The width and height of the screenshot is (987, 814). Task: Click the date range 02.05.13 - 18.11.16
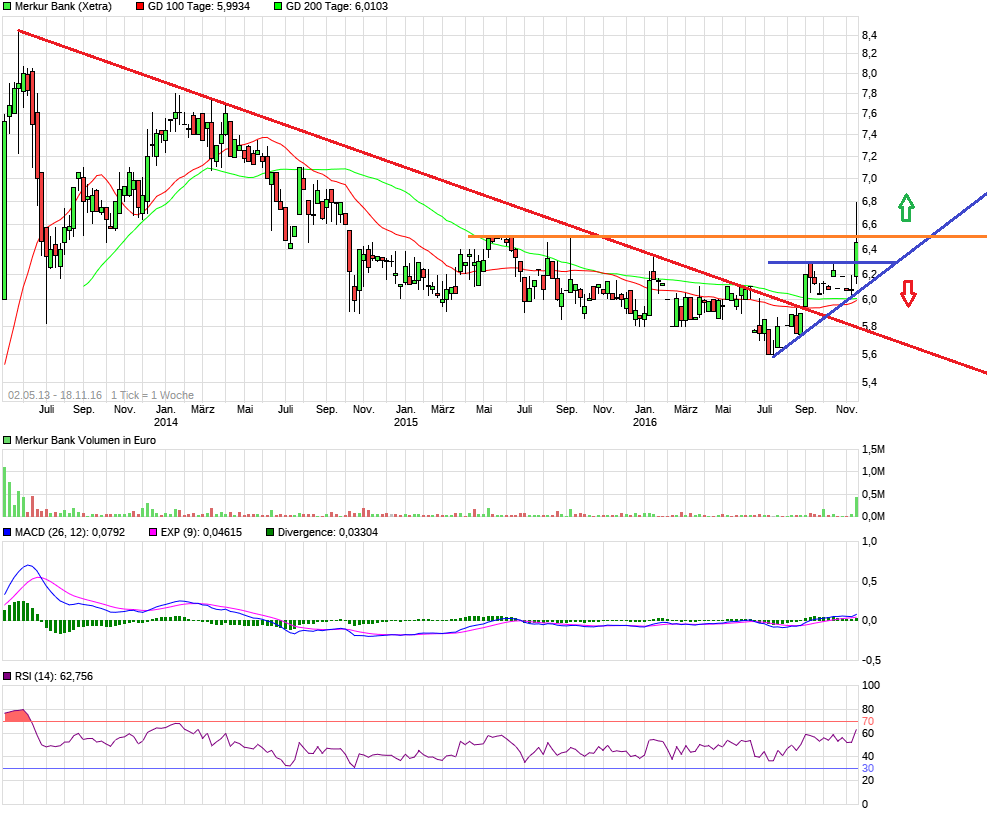point(53,395)
